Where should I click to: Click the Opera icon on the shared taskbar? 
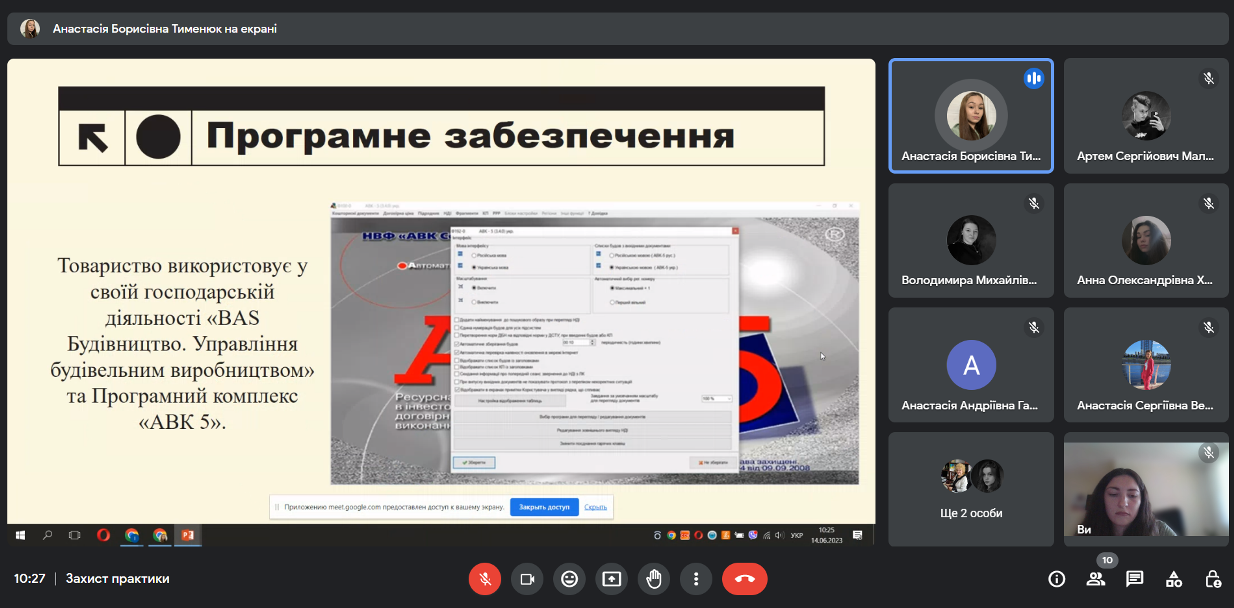pyautogui.click(x=103, y=536)
